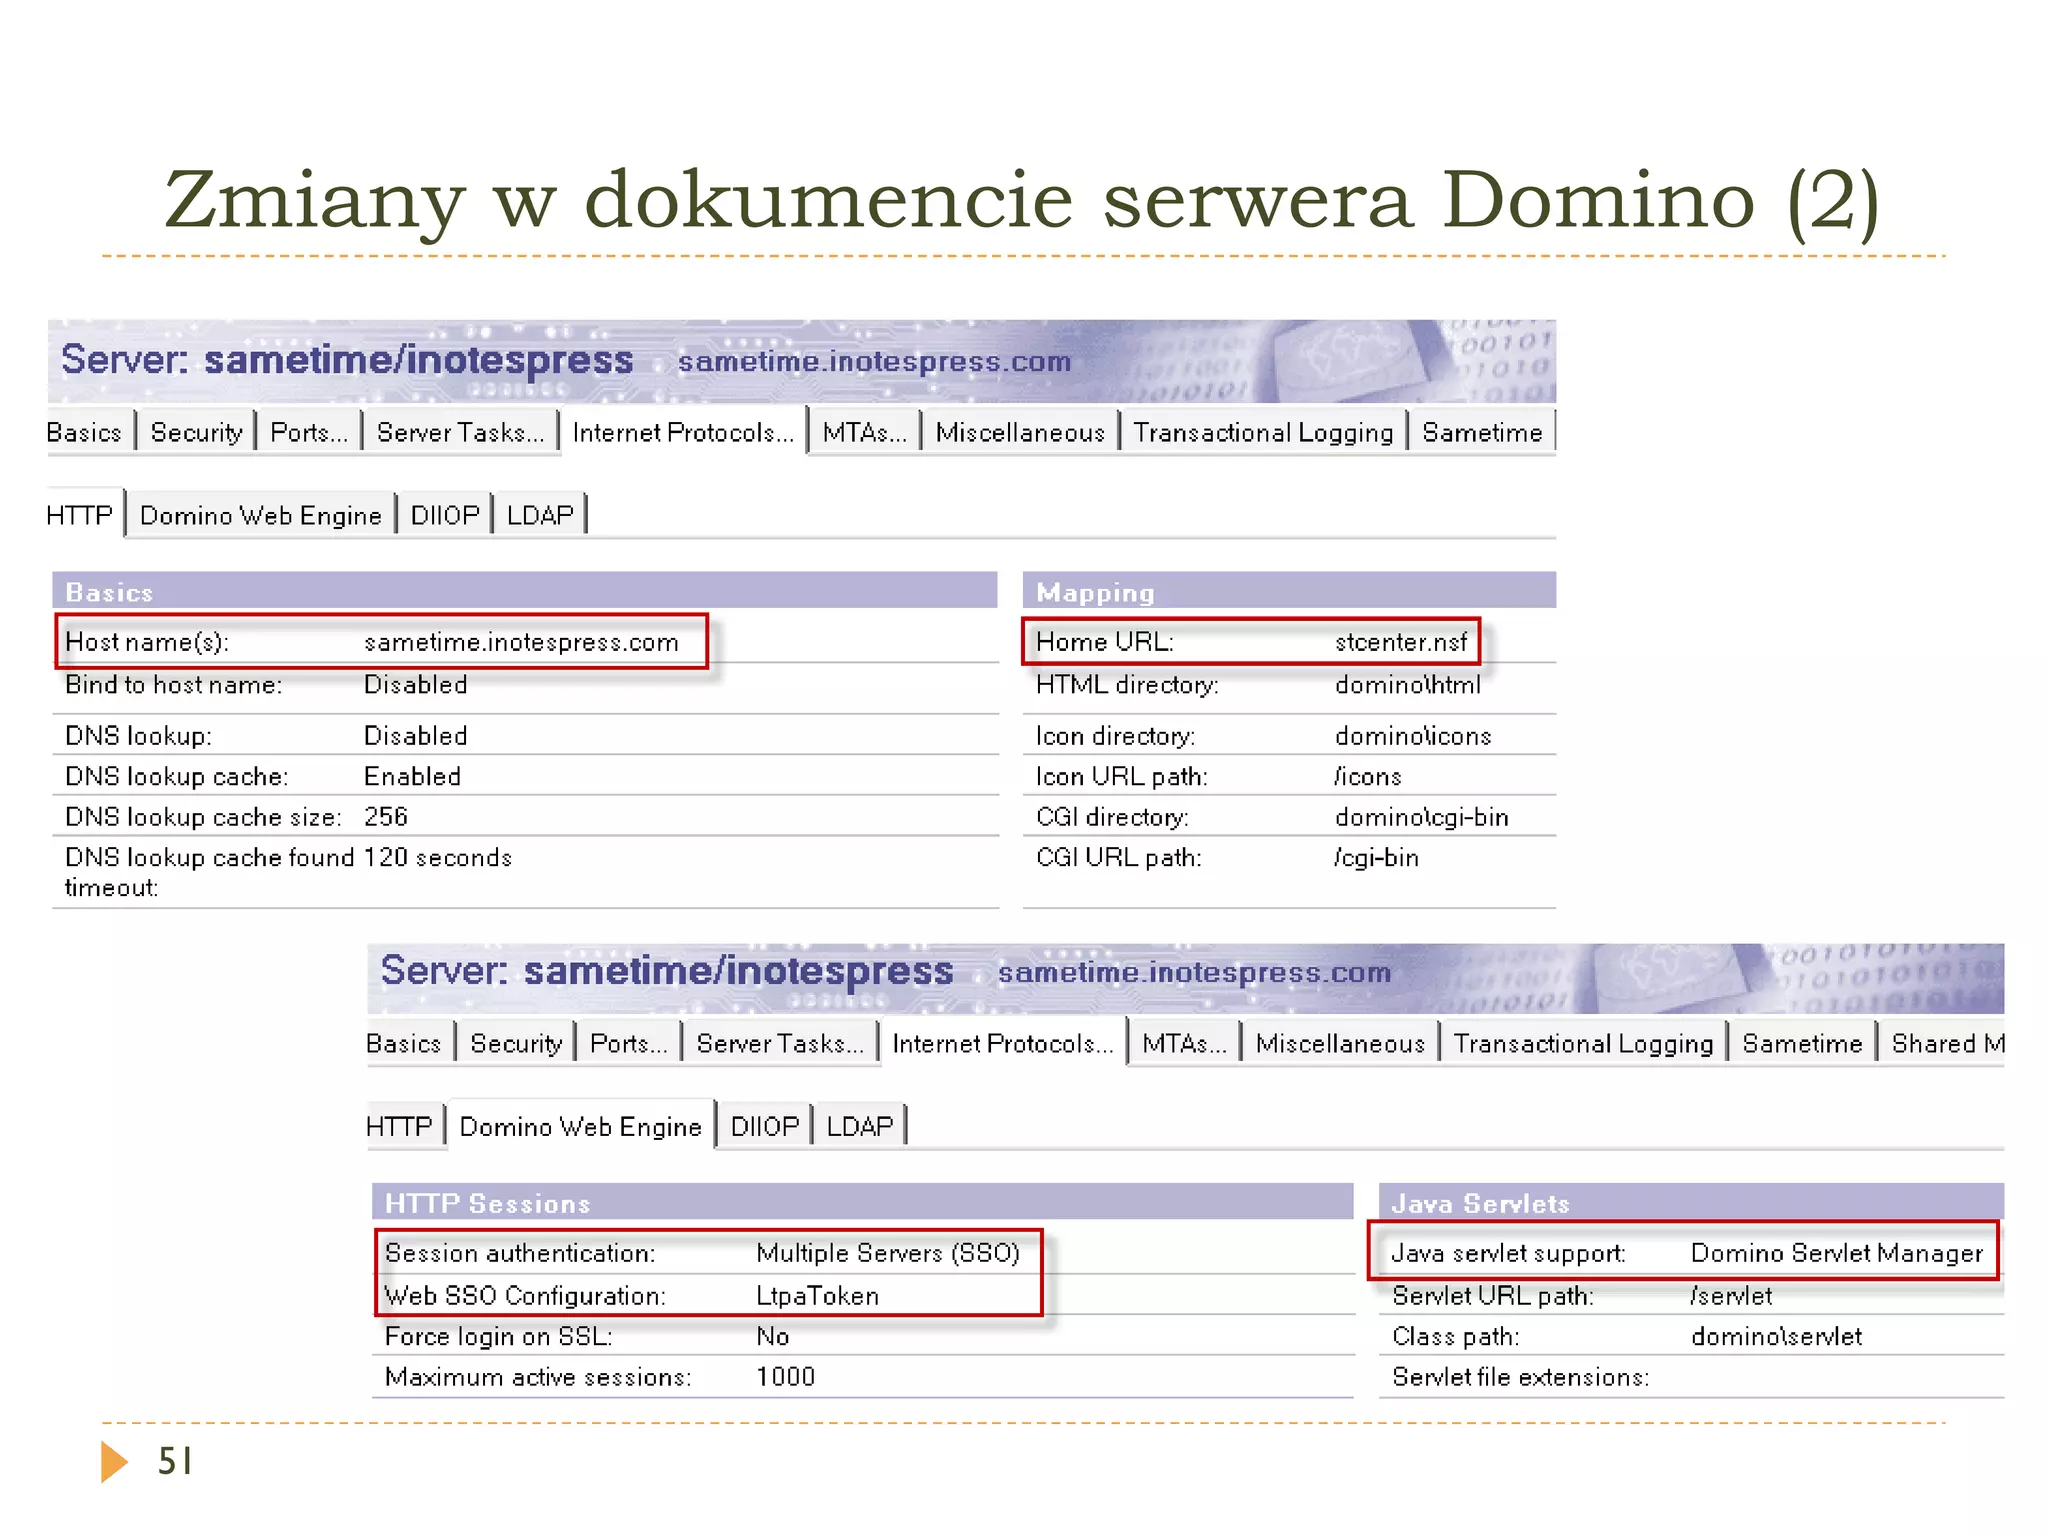Viewport: 2048px width, 1536px height.
Task: Click Home URL value stcenter.nsf
Action: coord(1401,642)
